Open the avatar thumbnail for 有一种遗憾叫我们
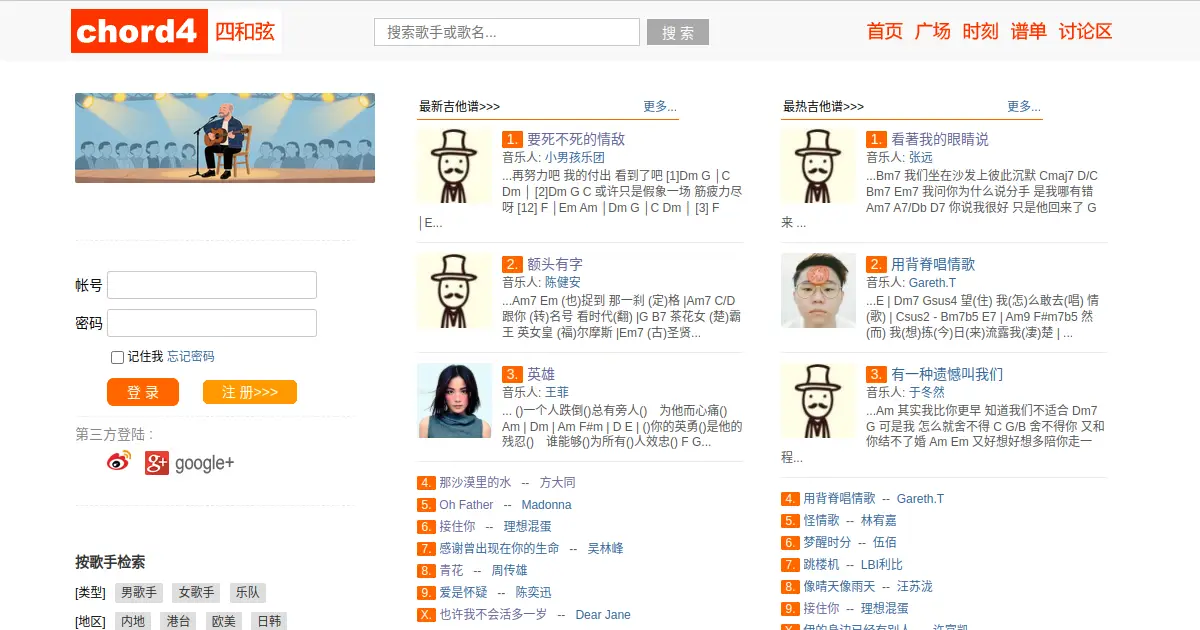This screenshot has width=1200, height=630. click(818, 401)
